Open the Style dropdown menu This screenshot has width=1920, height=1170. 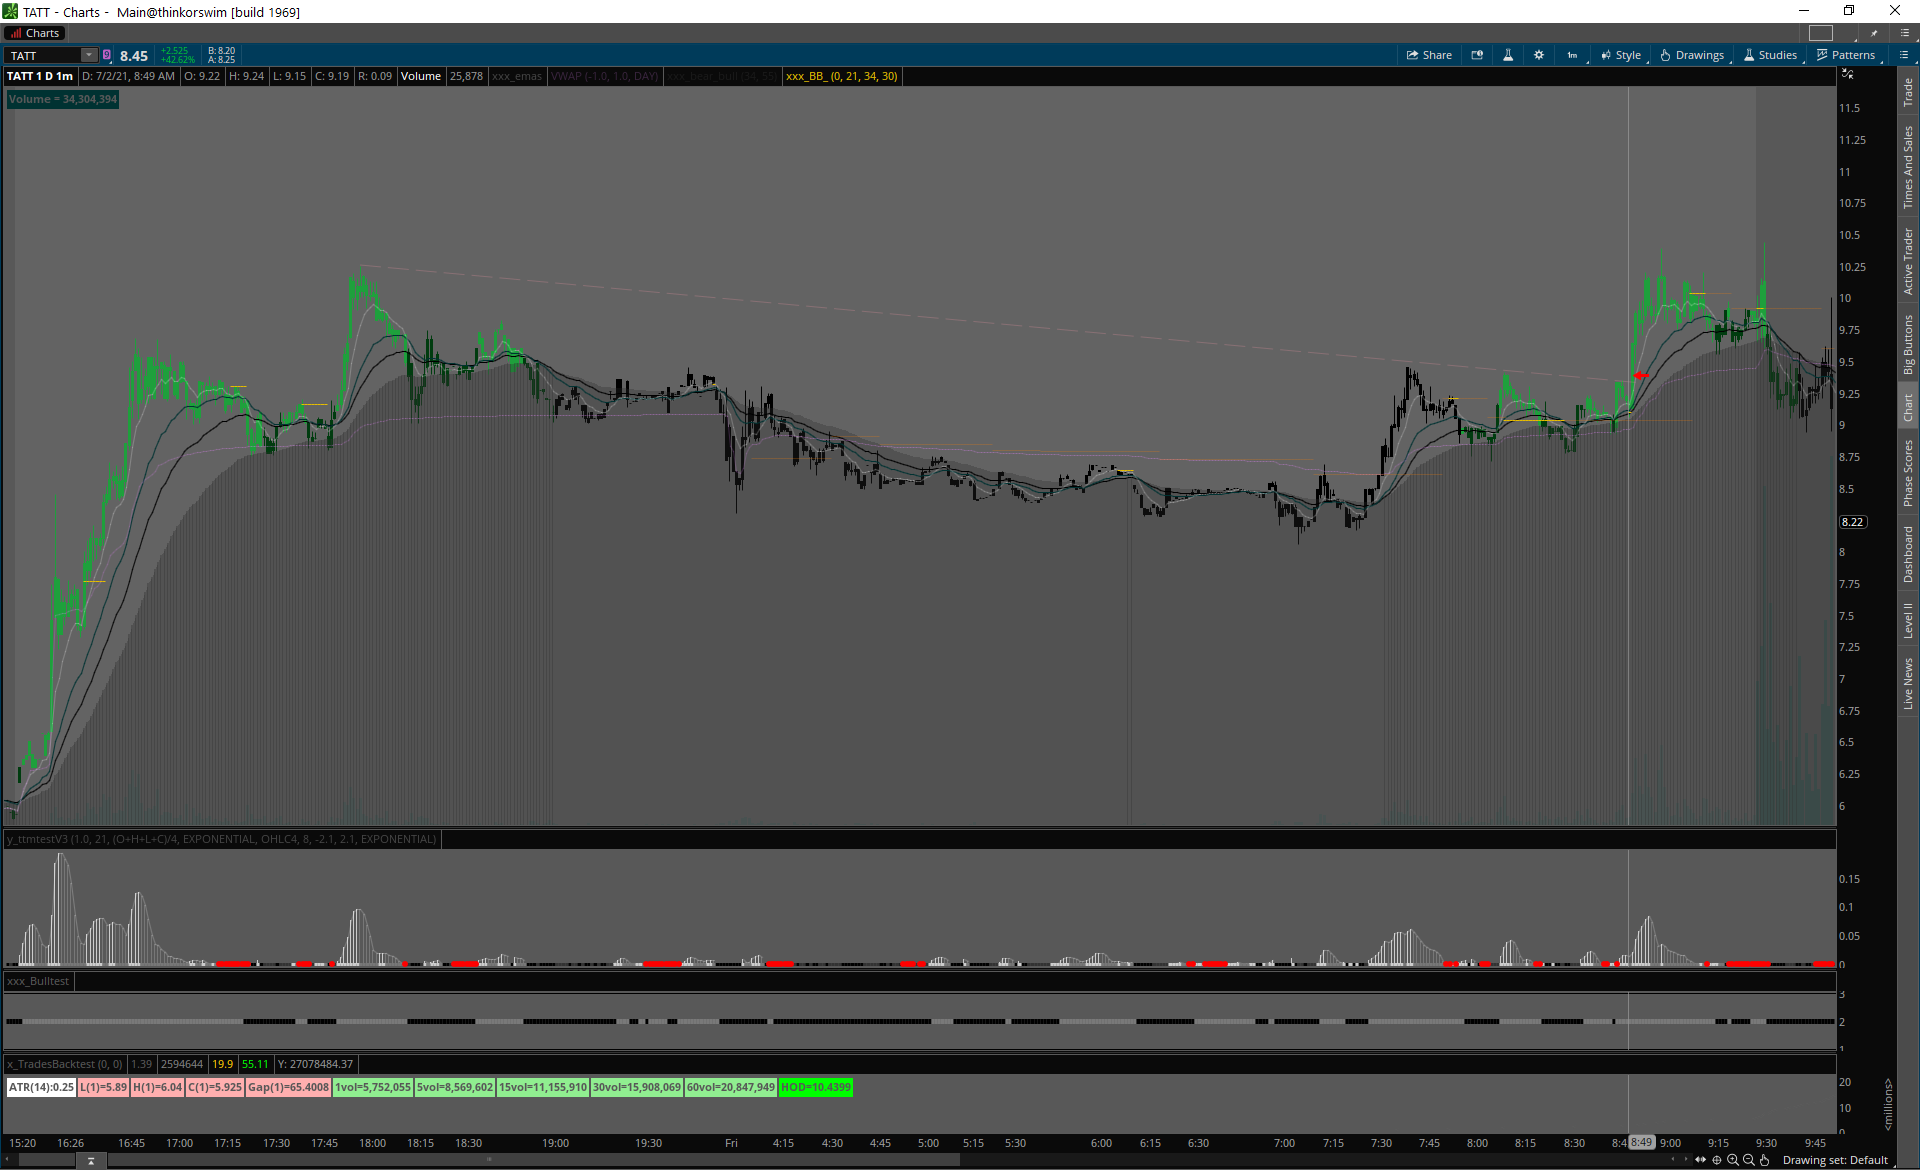1621,55
